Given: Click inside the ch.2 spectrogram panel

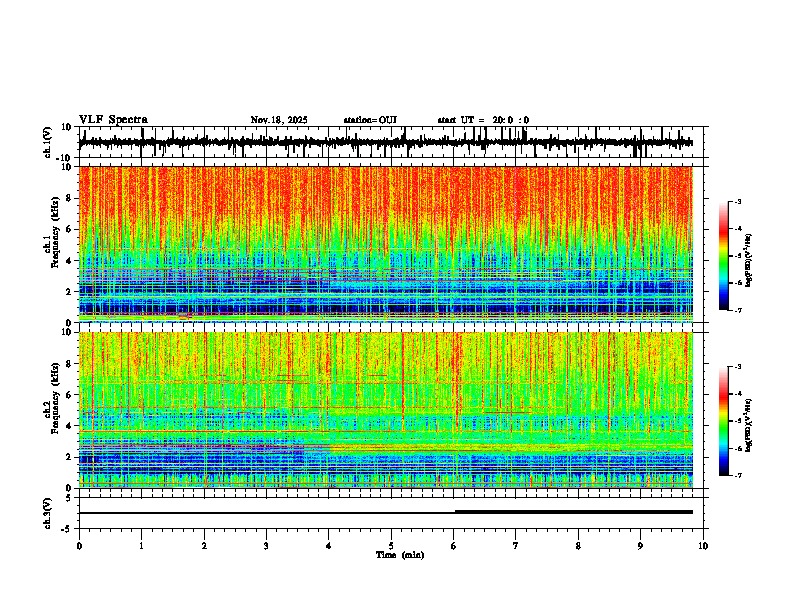Looking at the screenshot, I should tap(385, 410).
